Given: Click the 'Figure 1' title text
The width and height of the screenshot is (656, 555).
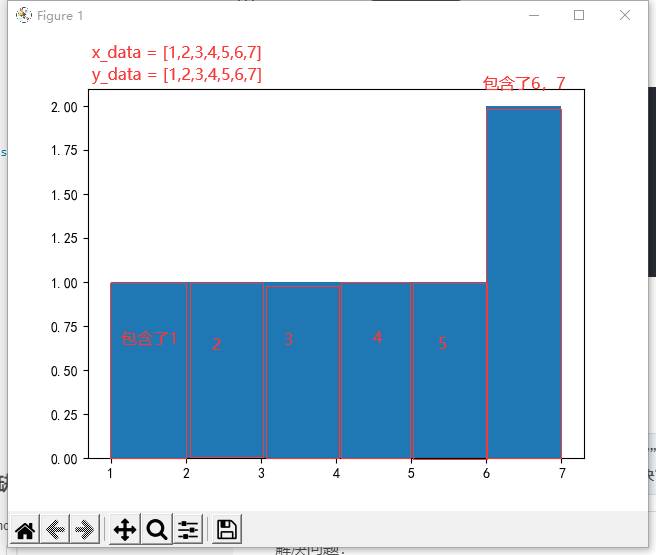Looking at the screenshot, I should (x=60, y=16).
